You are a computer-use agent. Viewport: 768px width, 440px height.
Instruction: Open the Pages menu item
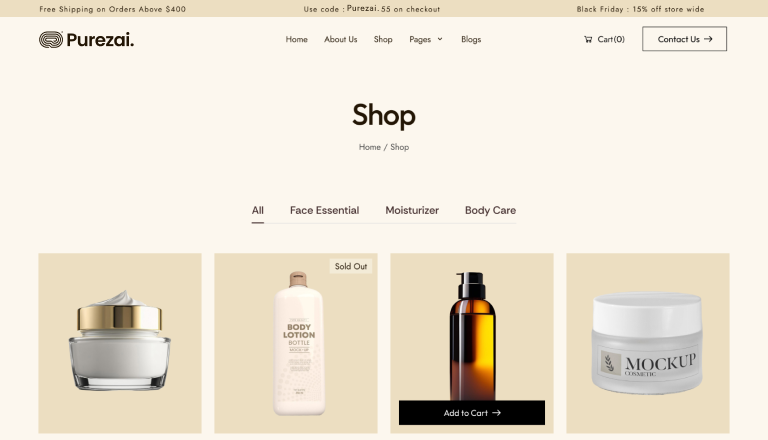(420, 39)
